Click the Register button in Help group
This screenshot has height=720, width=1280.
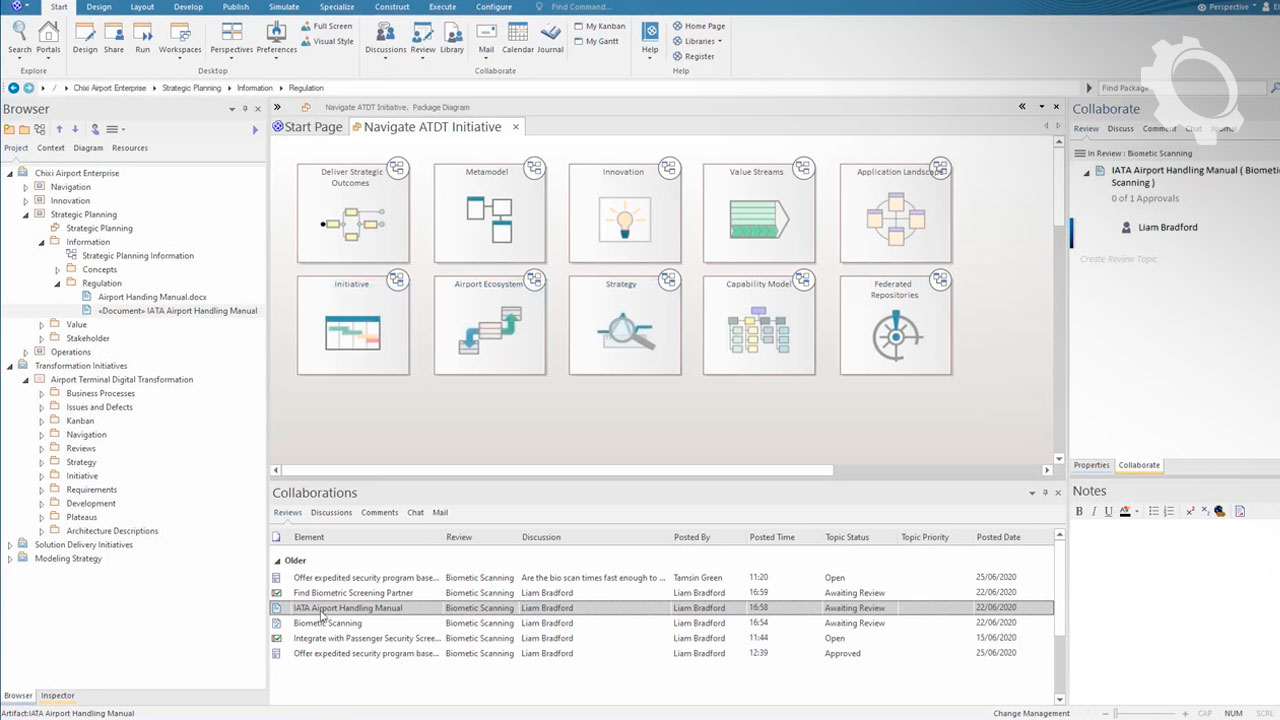point(698,56)
